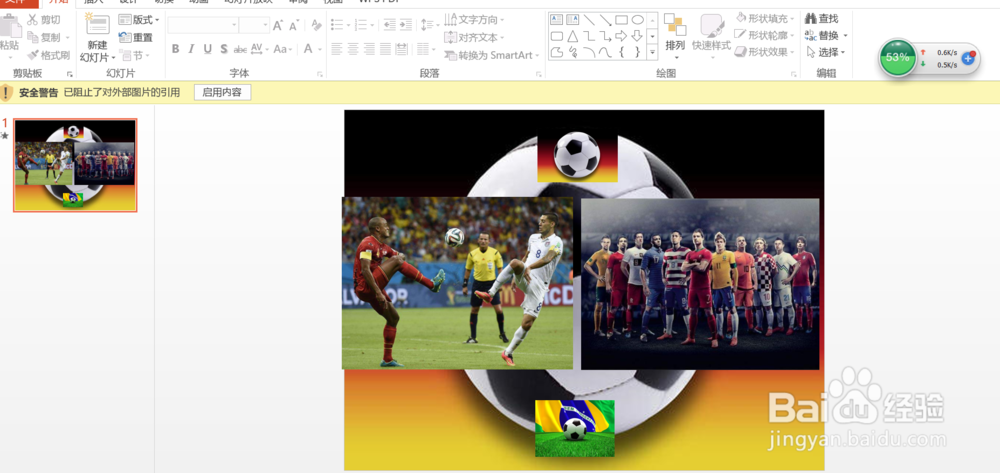Pick the line arrow shape
The image size is (1000, 473).
(x=605, y=20)
